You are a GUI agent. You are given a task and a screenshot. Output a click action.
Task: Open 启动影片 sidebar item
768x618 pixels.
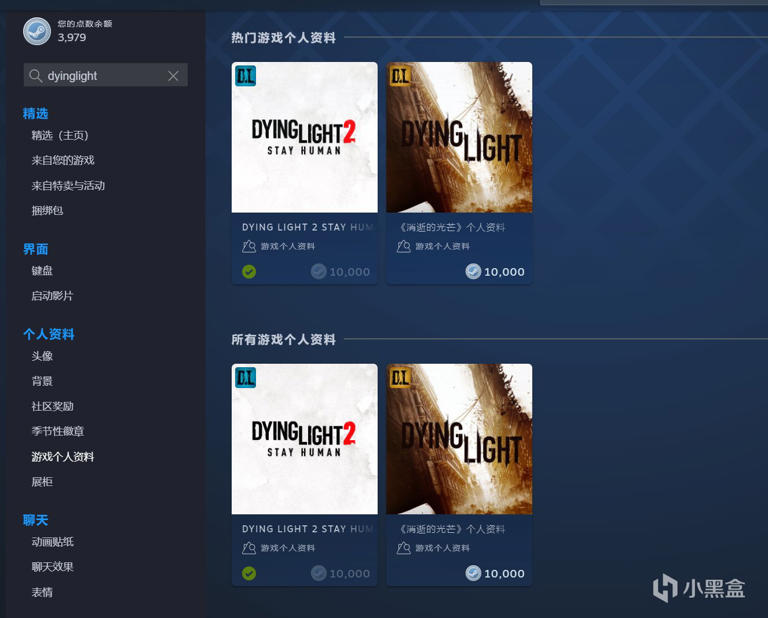tap(52, 296)
